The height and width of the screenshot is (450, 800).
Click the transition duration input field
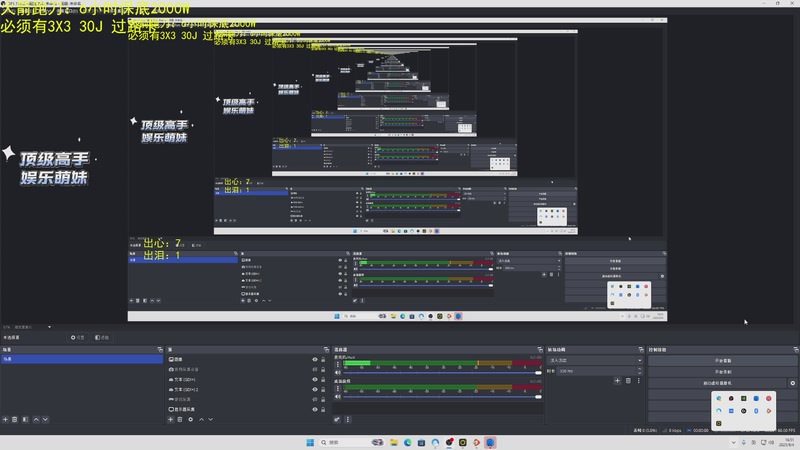pos(597,371)
